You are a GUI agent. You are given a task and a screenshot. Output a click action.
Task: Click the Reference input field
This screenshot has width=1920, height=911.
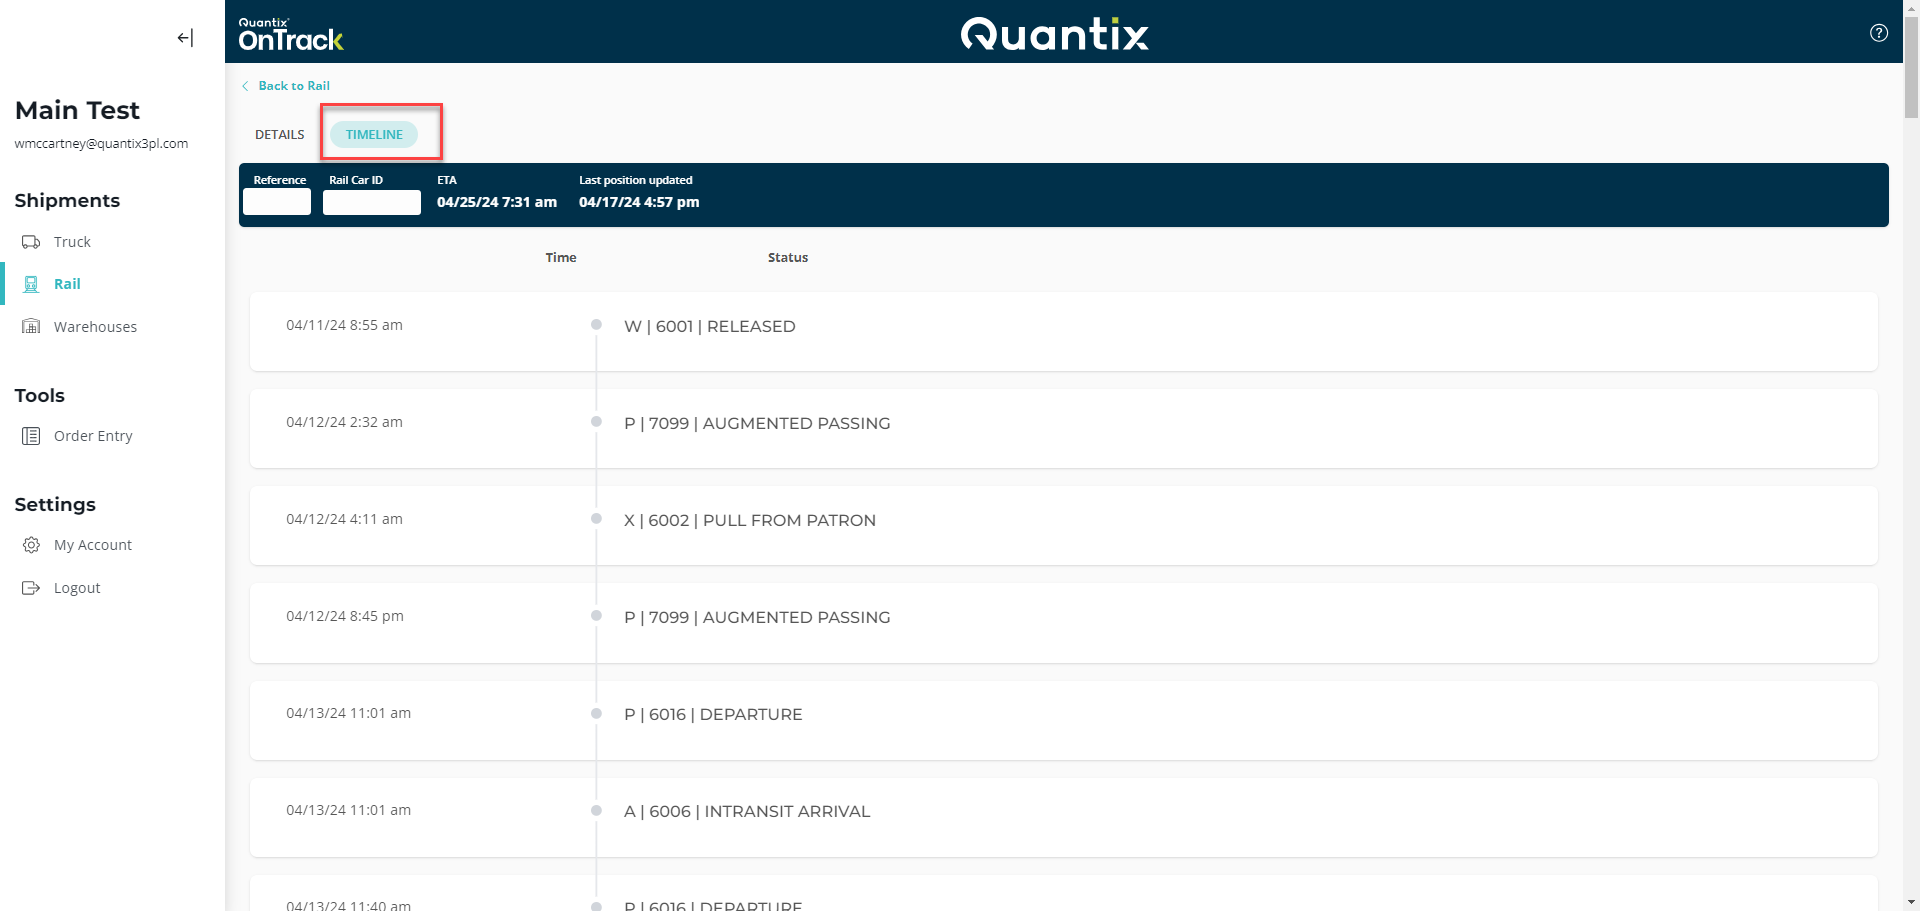coord(277,202)
